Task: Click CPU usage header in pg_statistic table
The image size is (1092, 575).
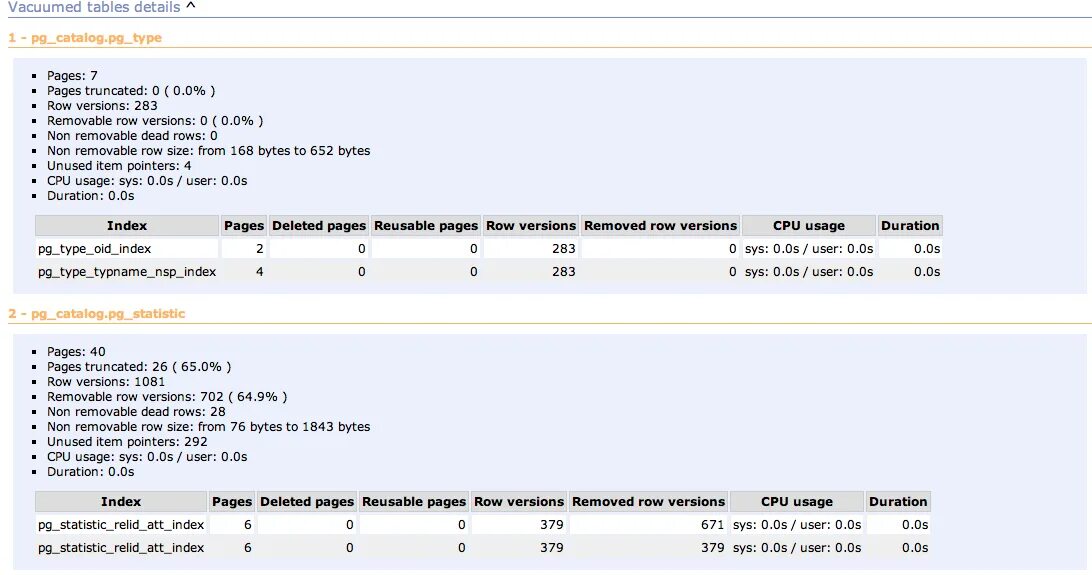Action: [797, 501]
